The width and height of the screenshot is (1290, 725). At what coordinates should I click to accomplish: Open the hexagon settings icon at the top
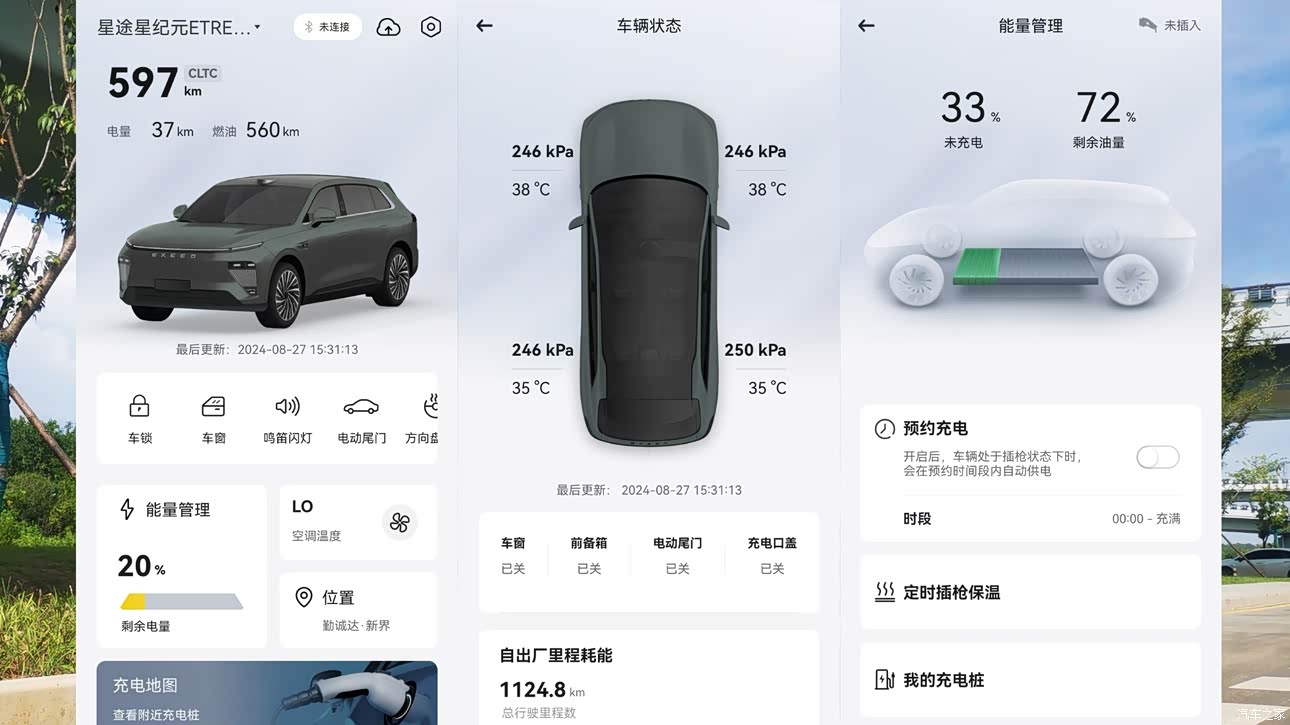pos(431,27)
